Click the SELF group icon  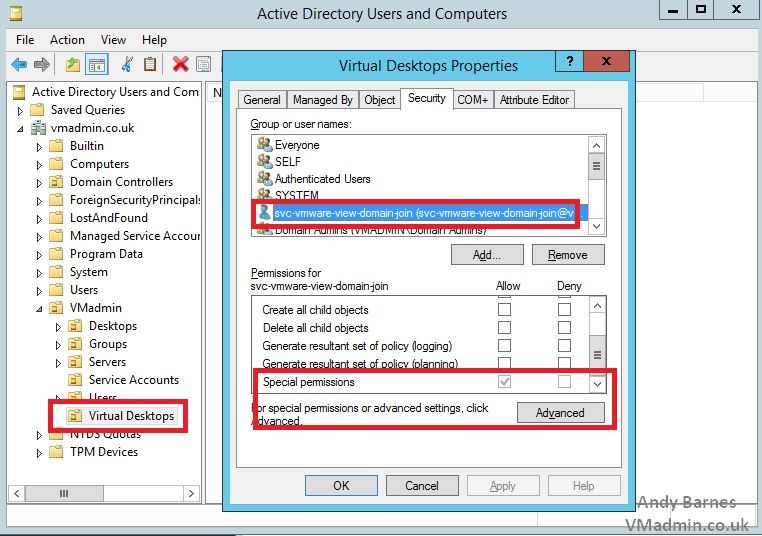click(264, 161)
